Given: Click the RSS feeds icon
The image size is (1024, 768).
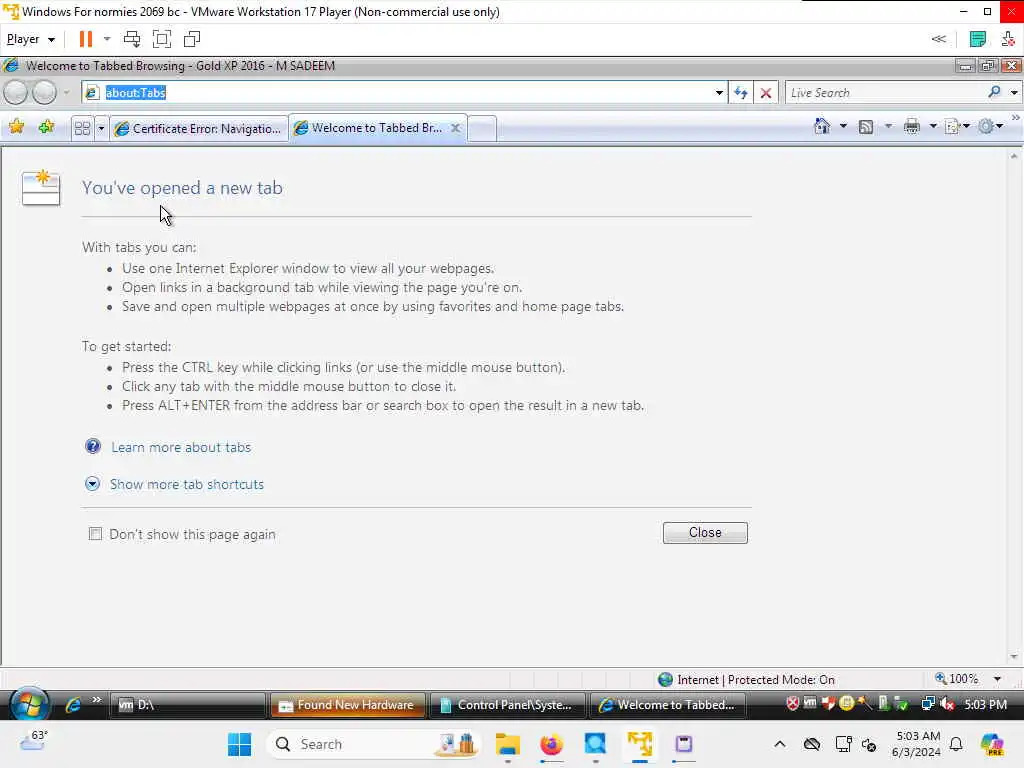Looking at the screenshot, I should click(866, 127).
